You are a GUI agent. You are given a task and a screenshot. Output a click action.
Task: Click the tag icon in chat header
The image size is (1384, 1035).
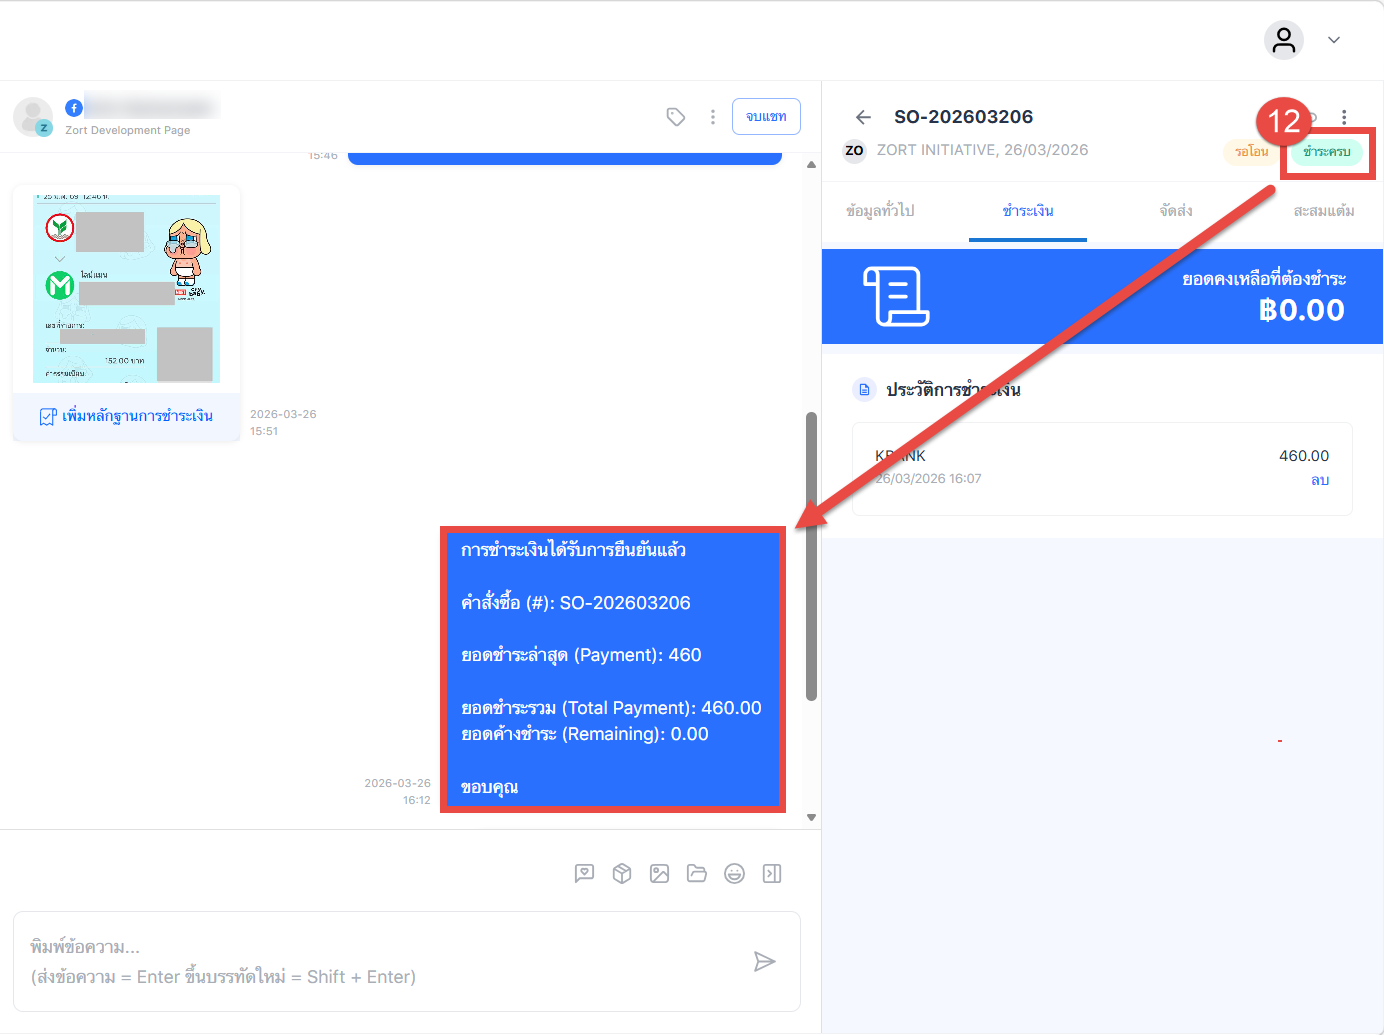(x=676, y=117)
